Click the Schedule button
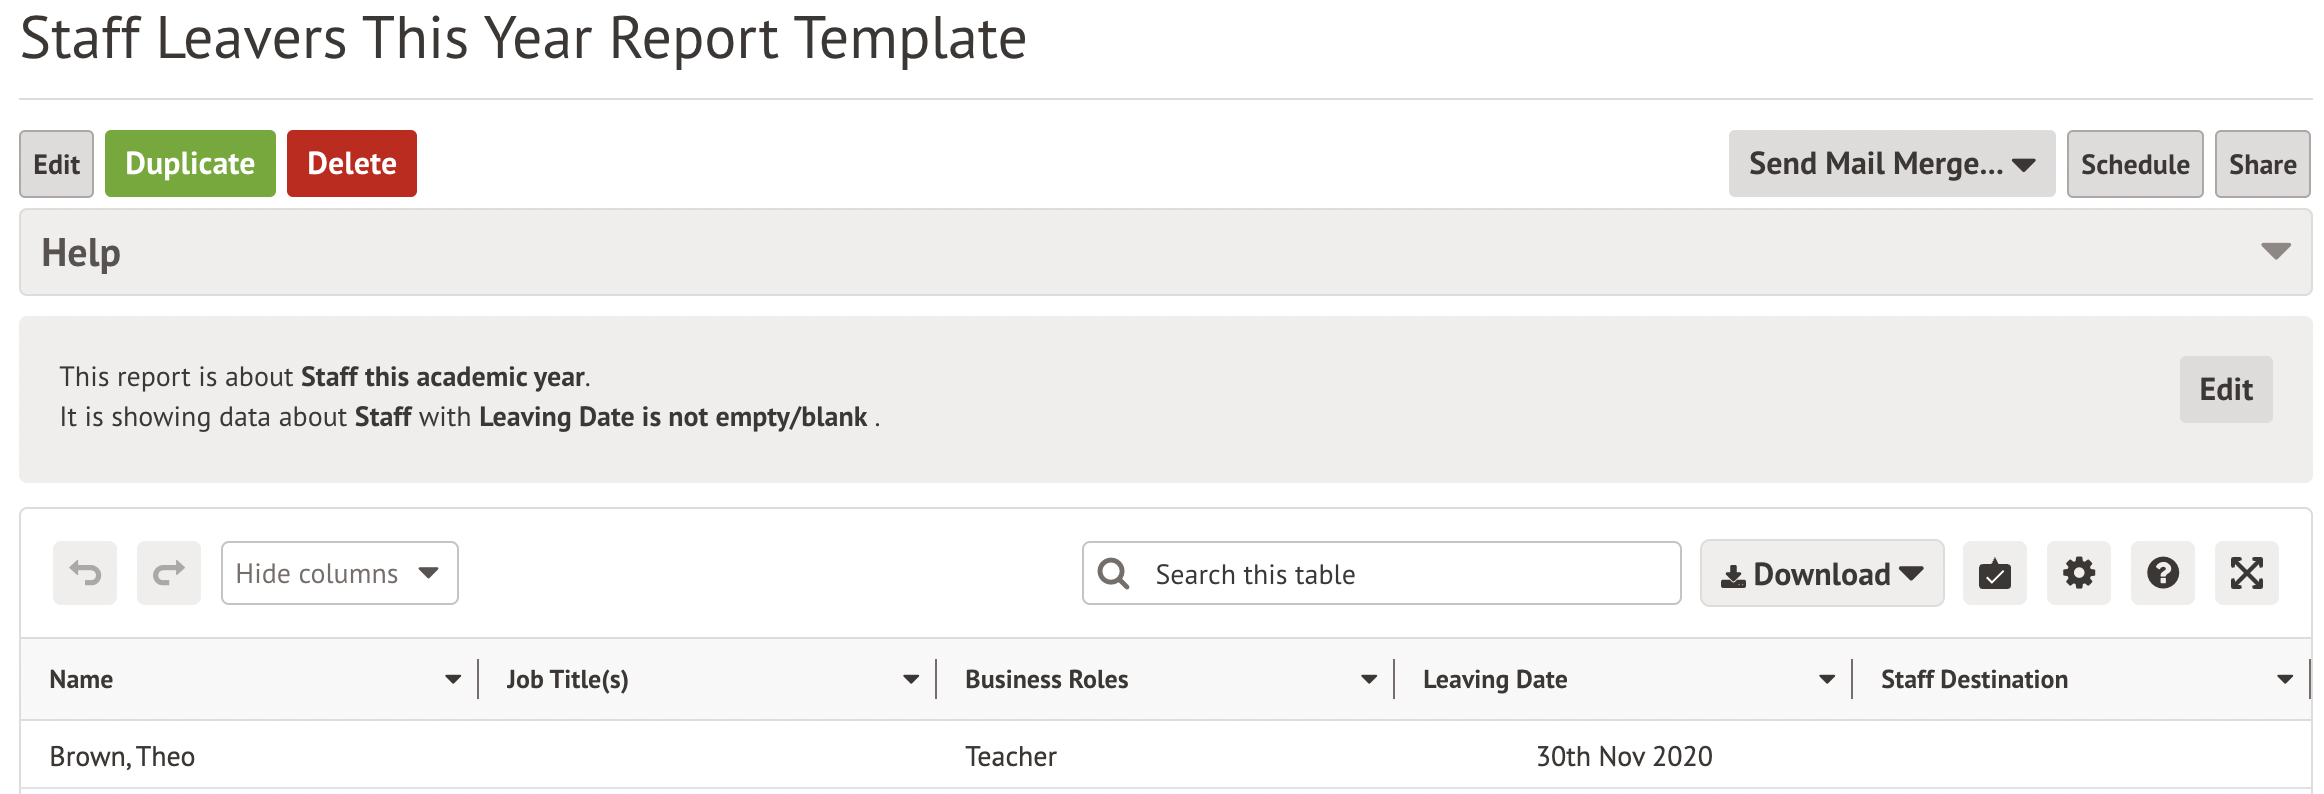The image size is (2324, 794). pyautogui.click(x=2134, y=164)
